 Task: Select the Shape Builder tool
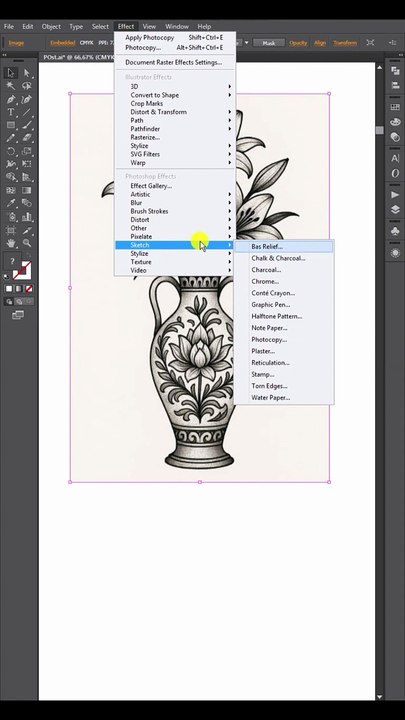point(11,177)
